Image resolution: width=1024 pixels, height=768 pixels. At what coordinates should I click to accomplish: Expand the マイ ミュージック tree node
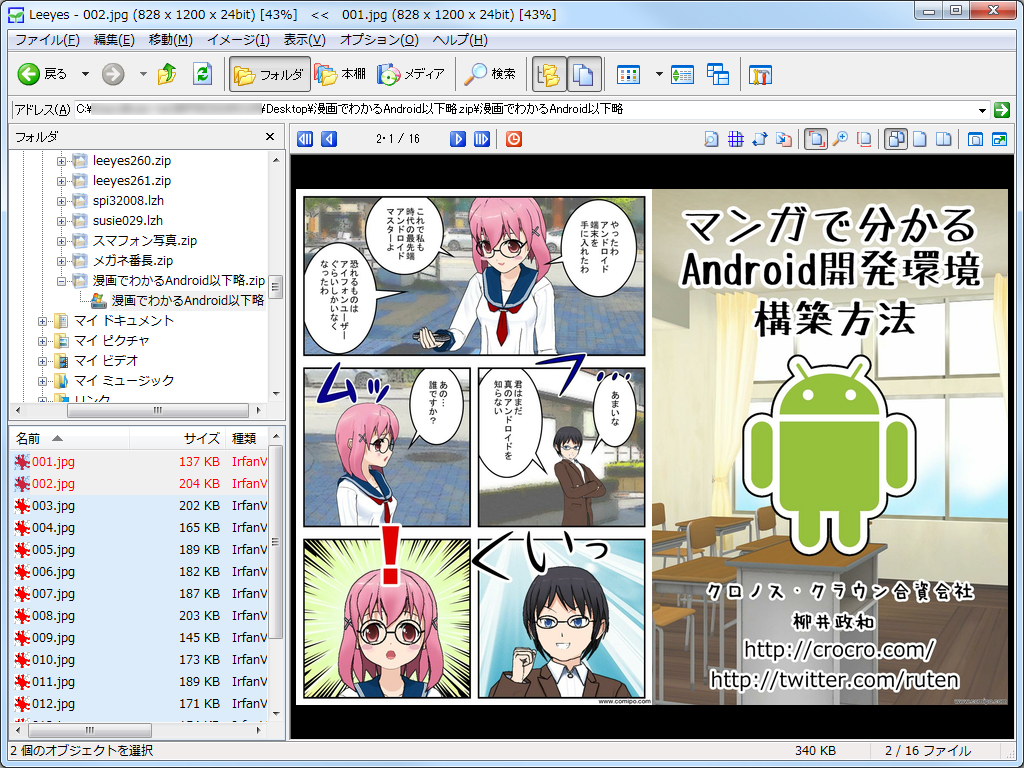(x=42, y=381)
